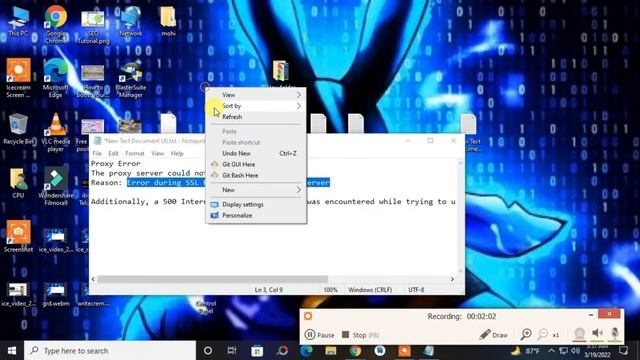Click the right arrow of Notepad's horizontal scrollbar
The image size is (640, 360).
tap(452, 280)
